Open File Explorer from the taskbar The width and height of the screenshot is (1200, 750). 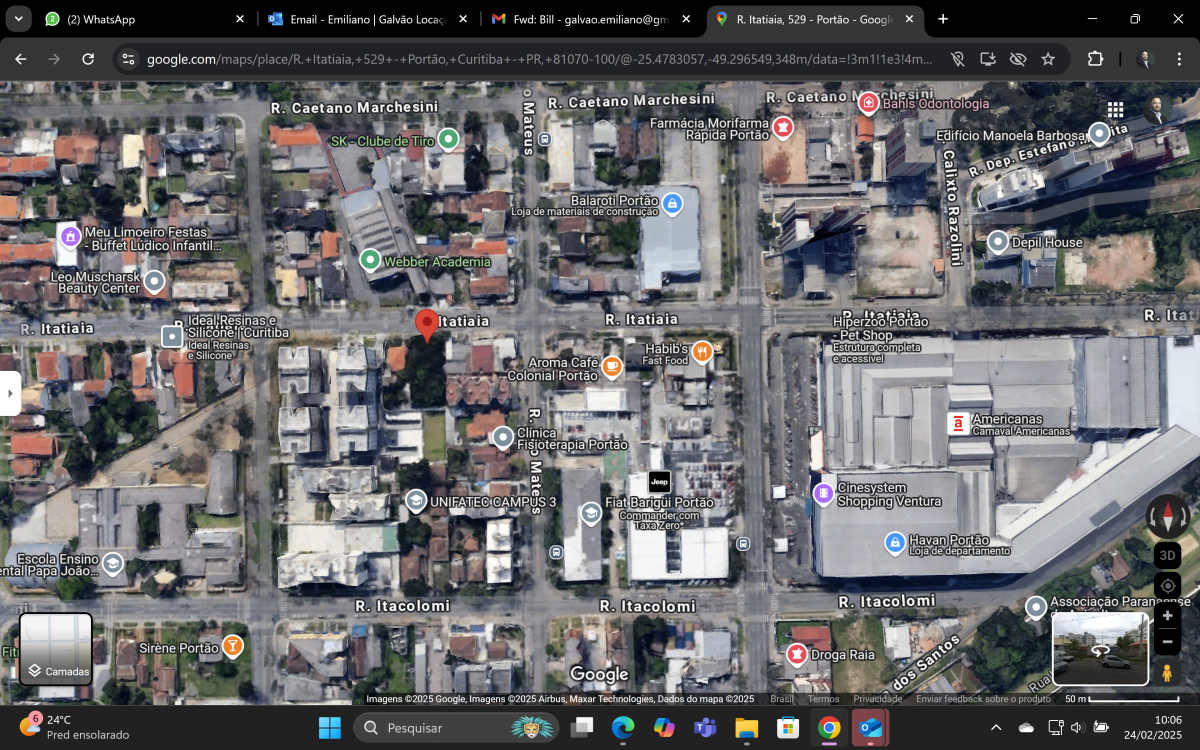pyautogui.click(x=747, y=727)
